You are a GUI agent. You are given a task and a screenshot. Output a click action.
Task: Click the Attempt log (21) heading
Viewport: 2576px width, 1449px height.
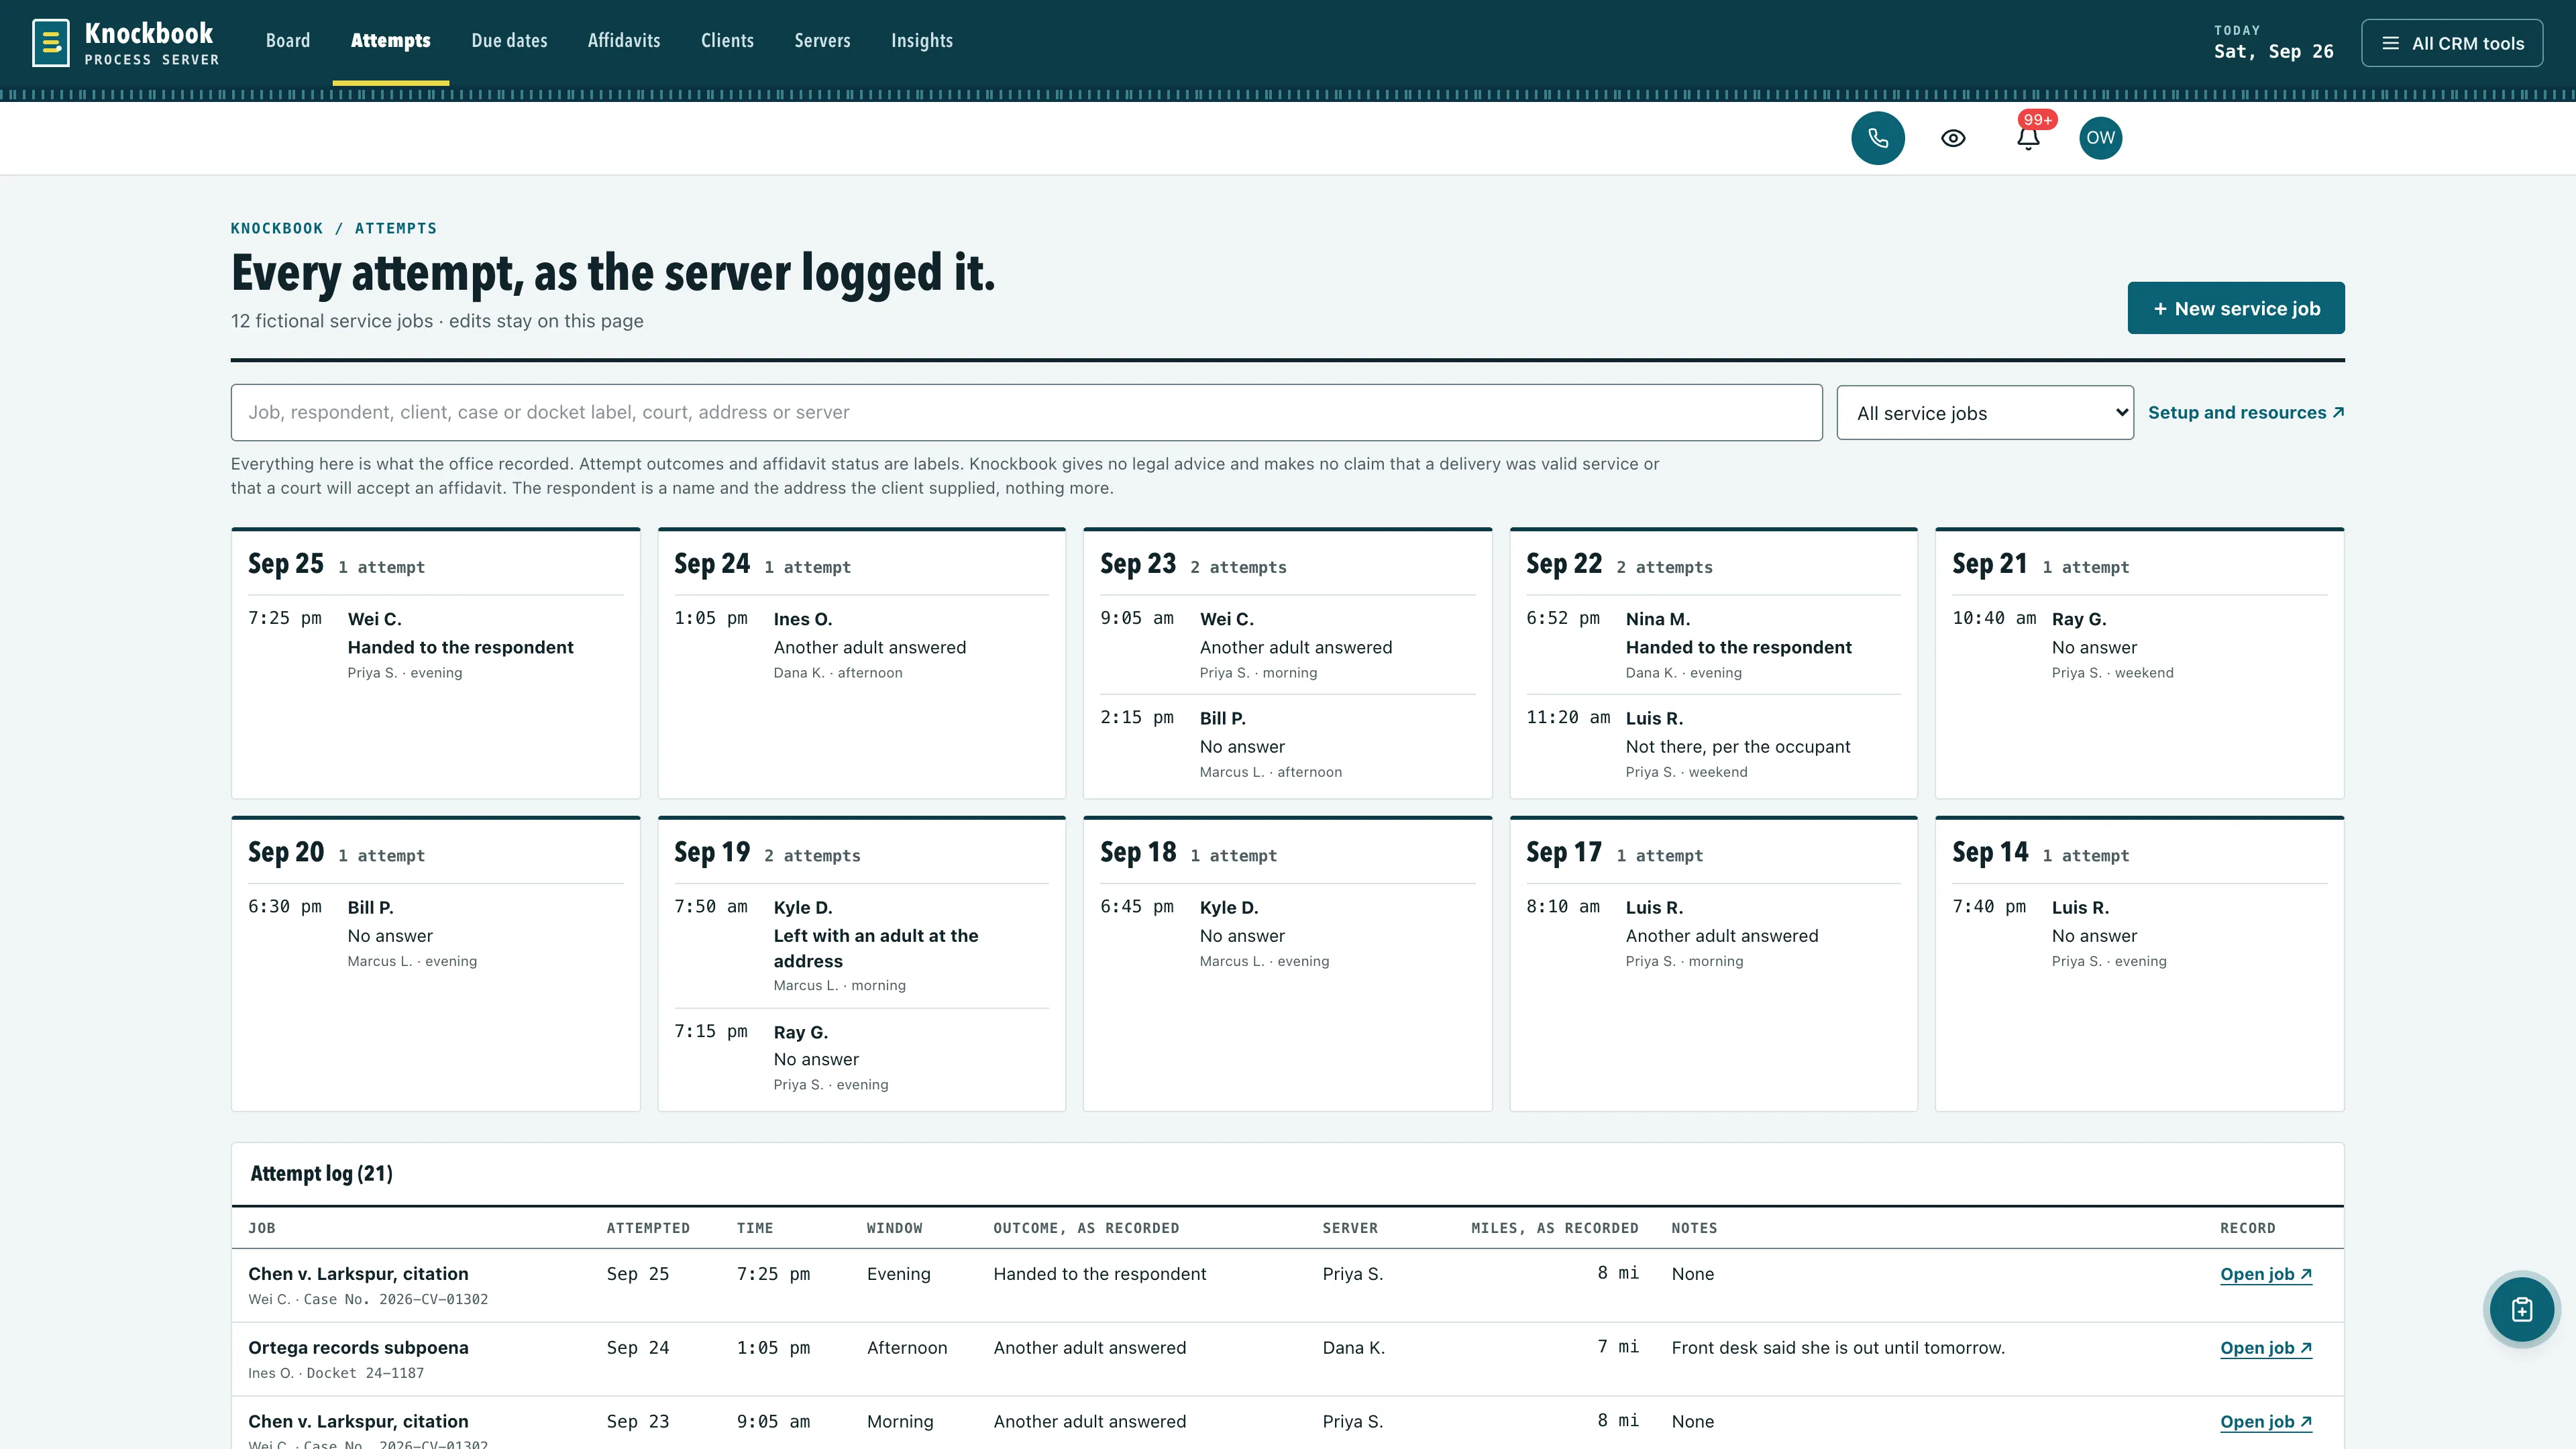point(321,1173)
